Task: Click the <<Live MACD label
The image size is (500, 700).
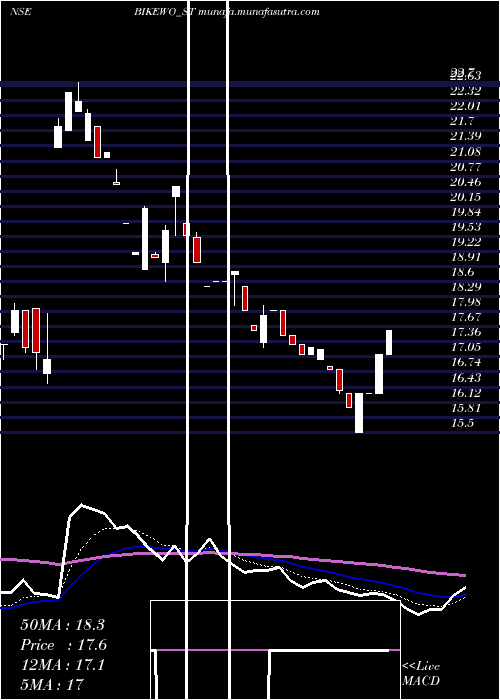Action: (x=421, y=674)
